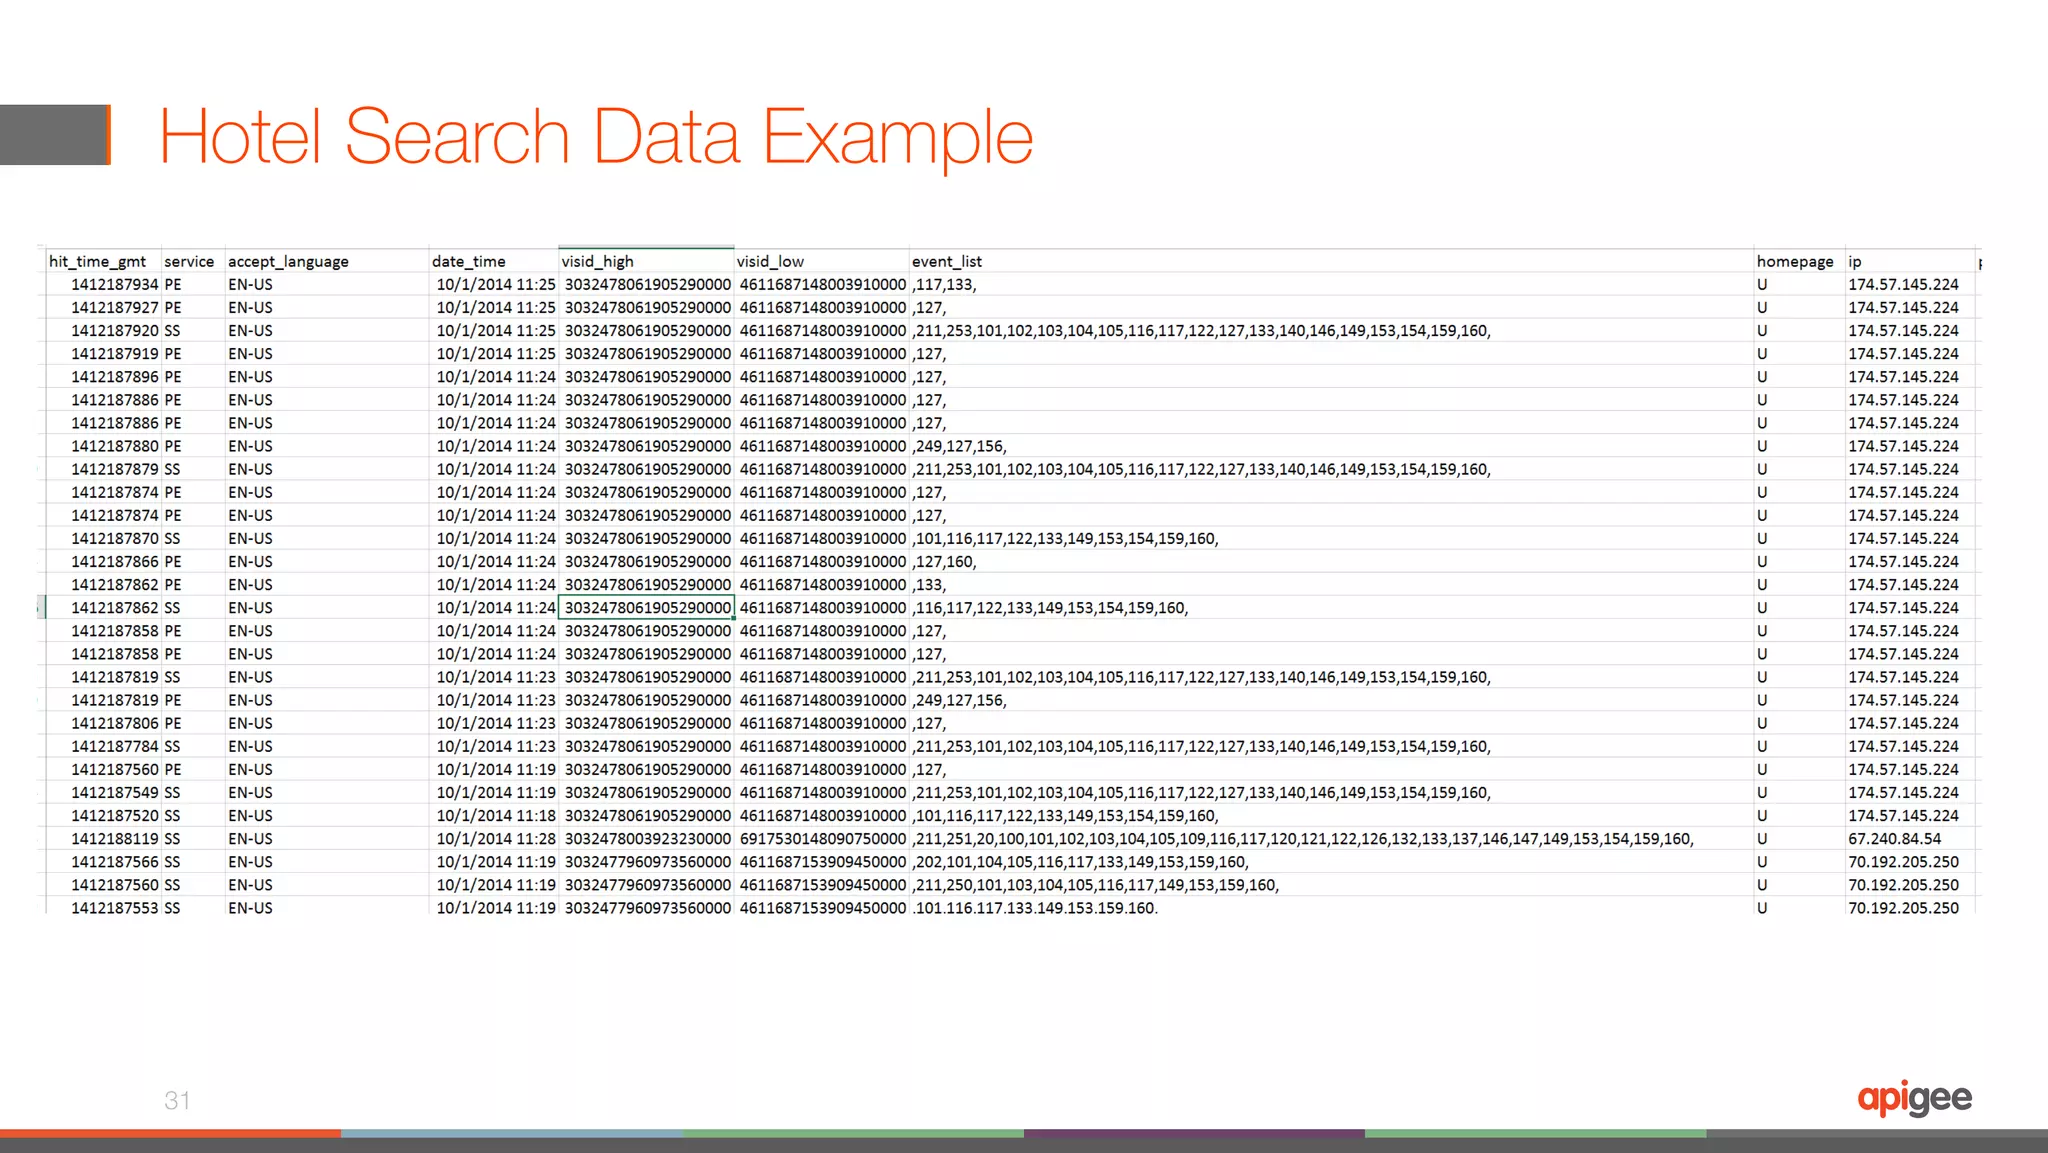This screenshot has width=2048, height=1153.
Task: Select hit time cell 1412187566
Action: tap(103, 861)
